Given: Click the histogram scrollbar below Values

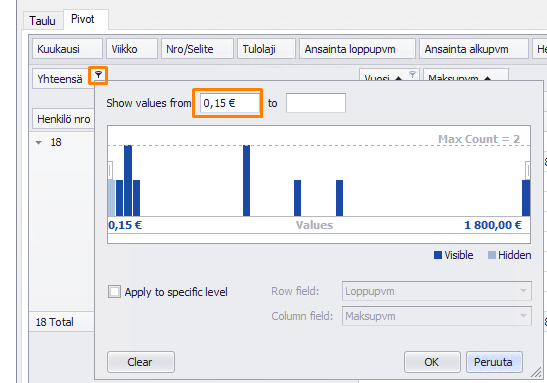Looking at the screenshot, I should (x=319, y=239).
